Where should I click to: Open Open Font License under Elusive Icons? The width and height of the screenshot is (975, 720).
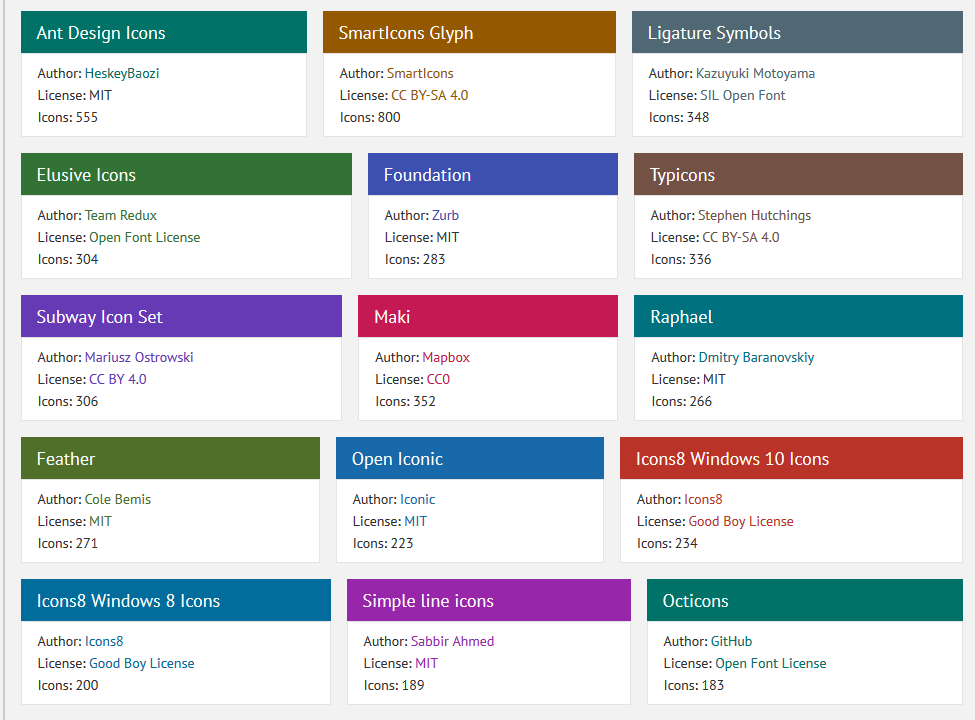click(144, 237)
